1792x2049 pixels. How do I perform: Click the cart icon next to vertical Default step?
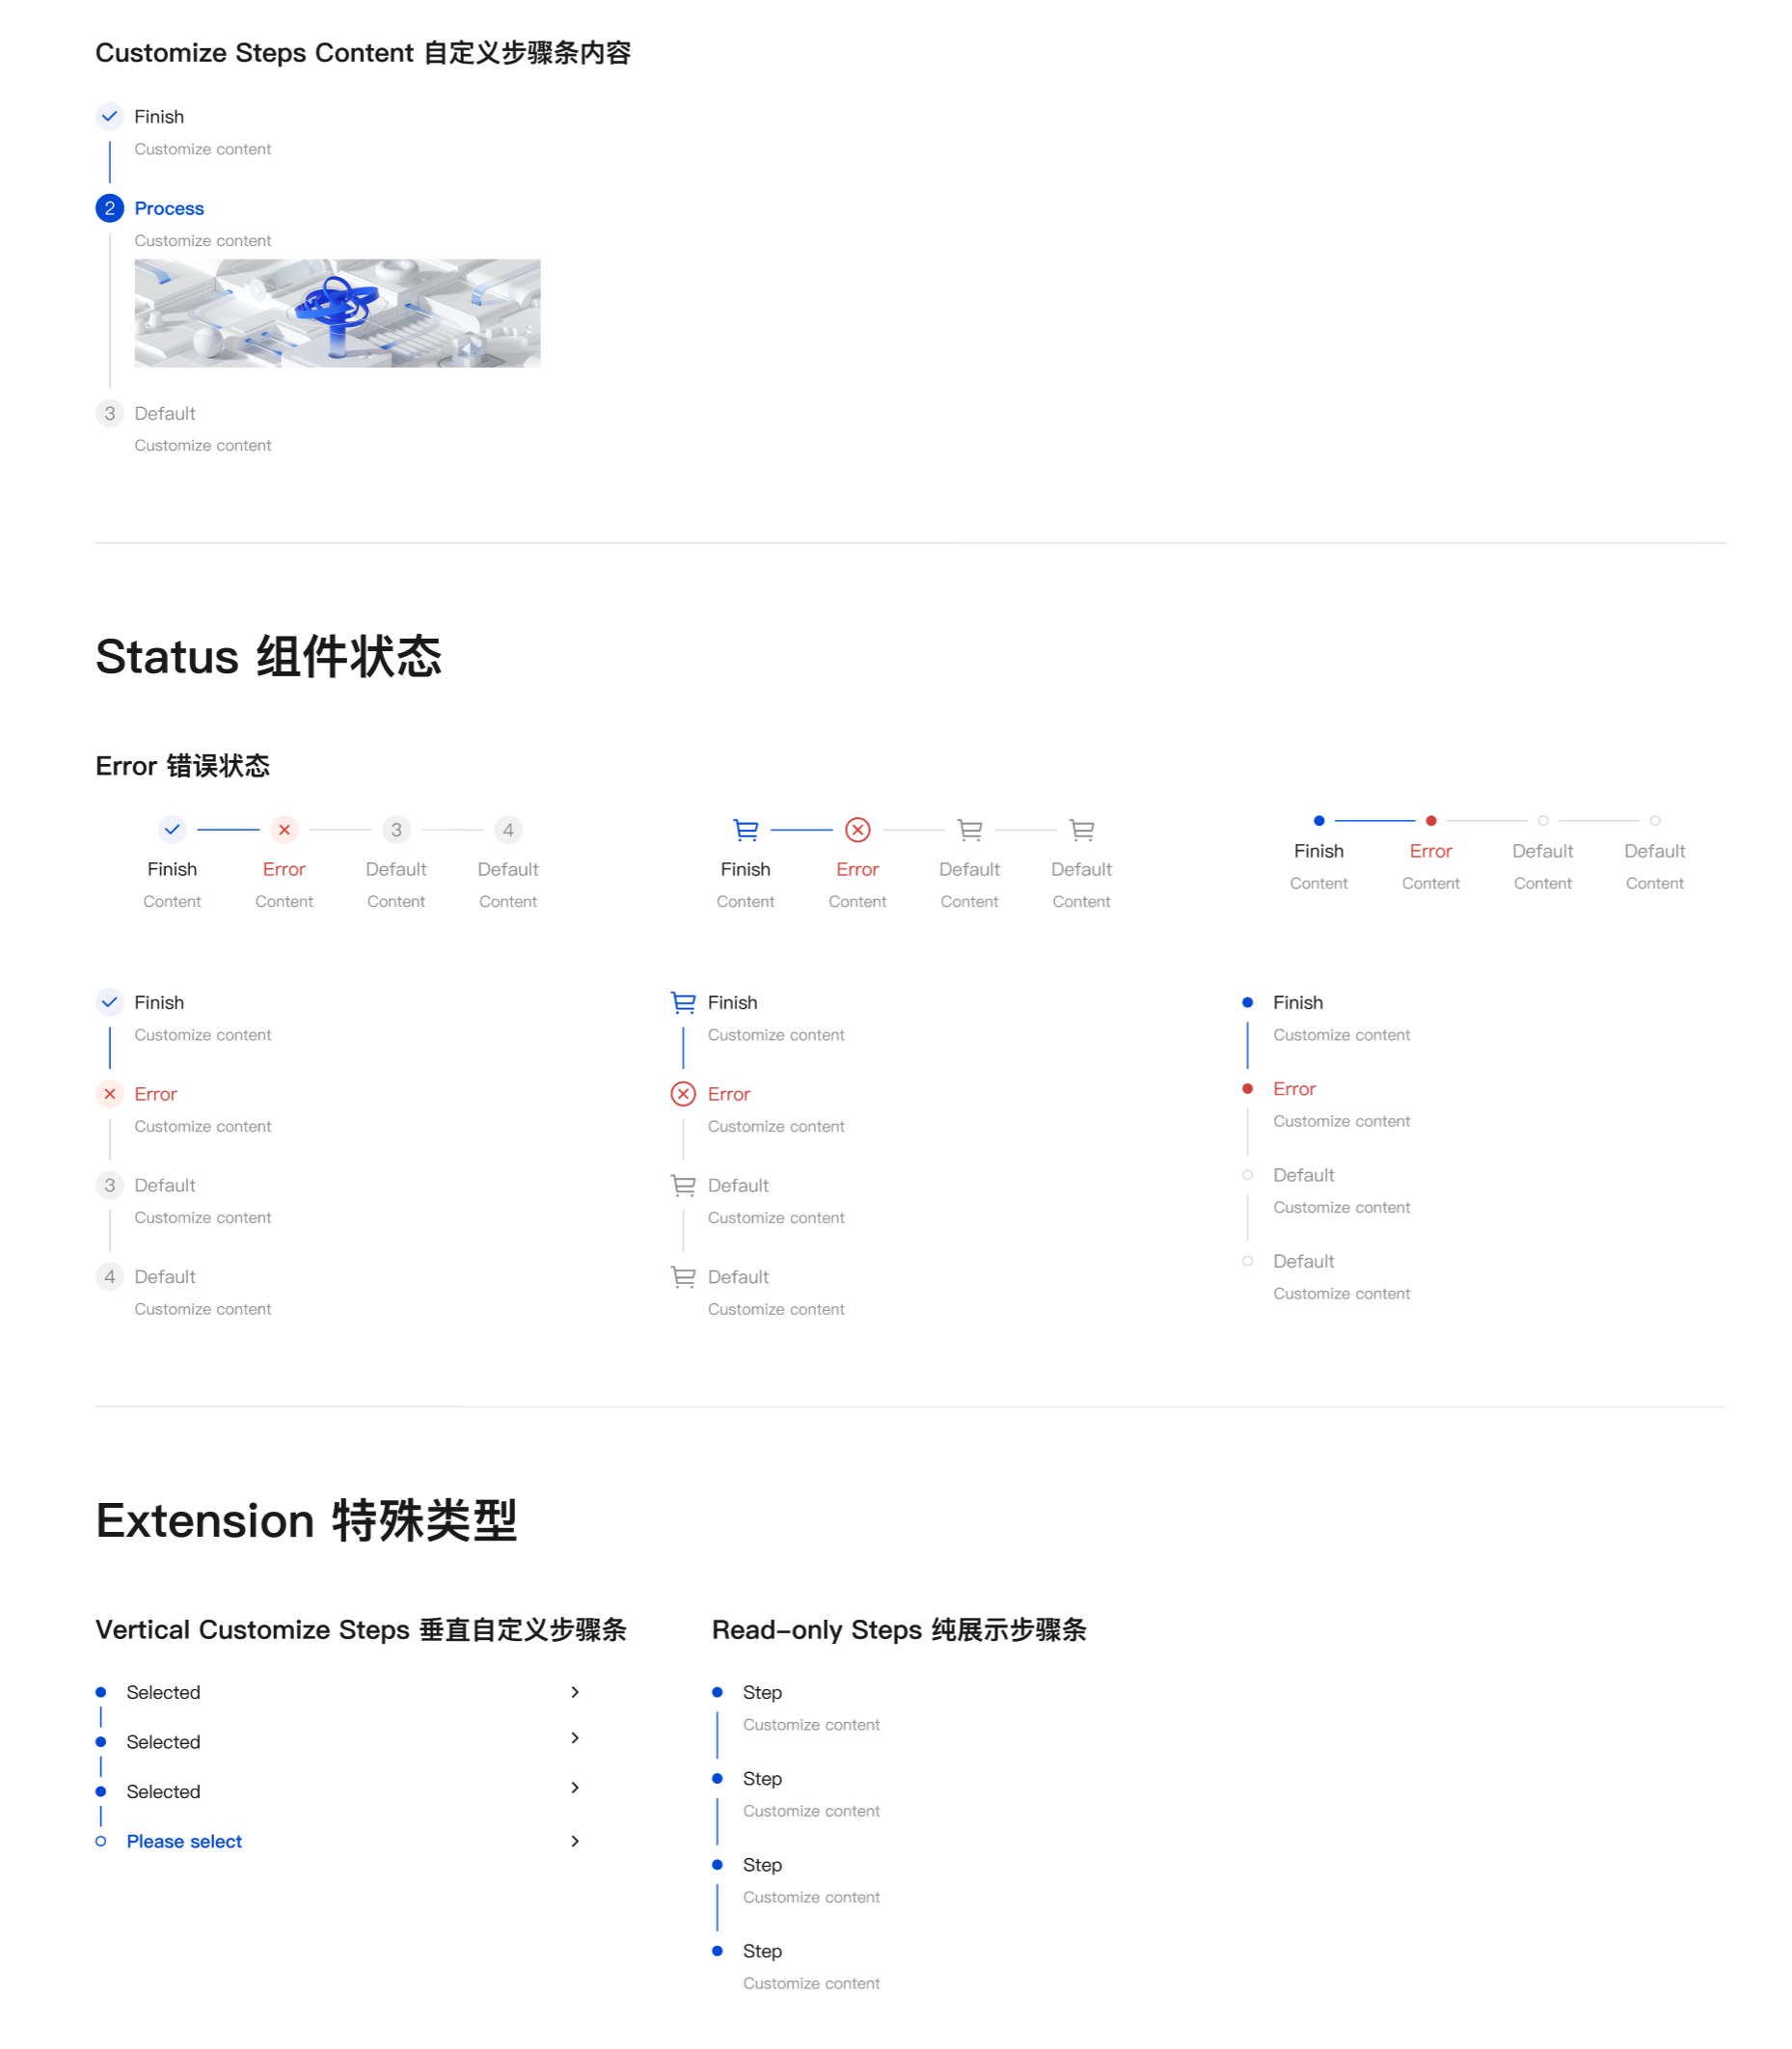click(683, 1185)
